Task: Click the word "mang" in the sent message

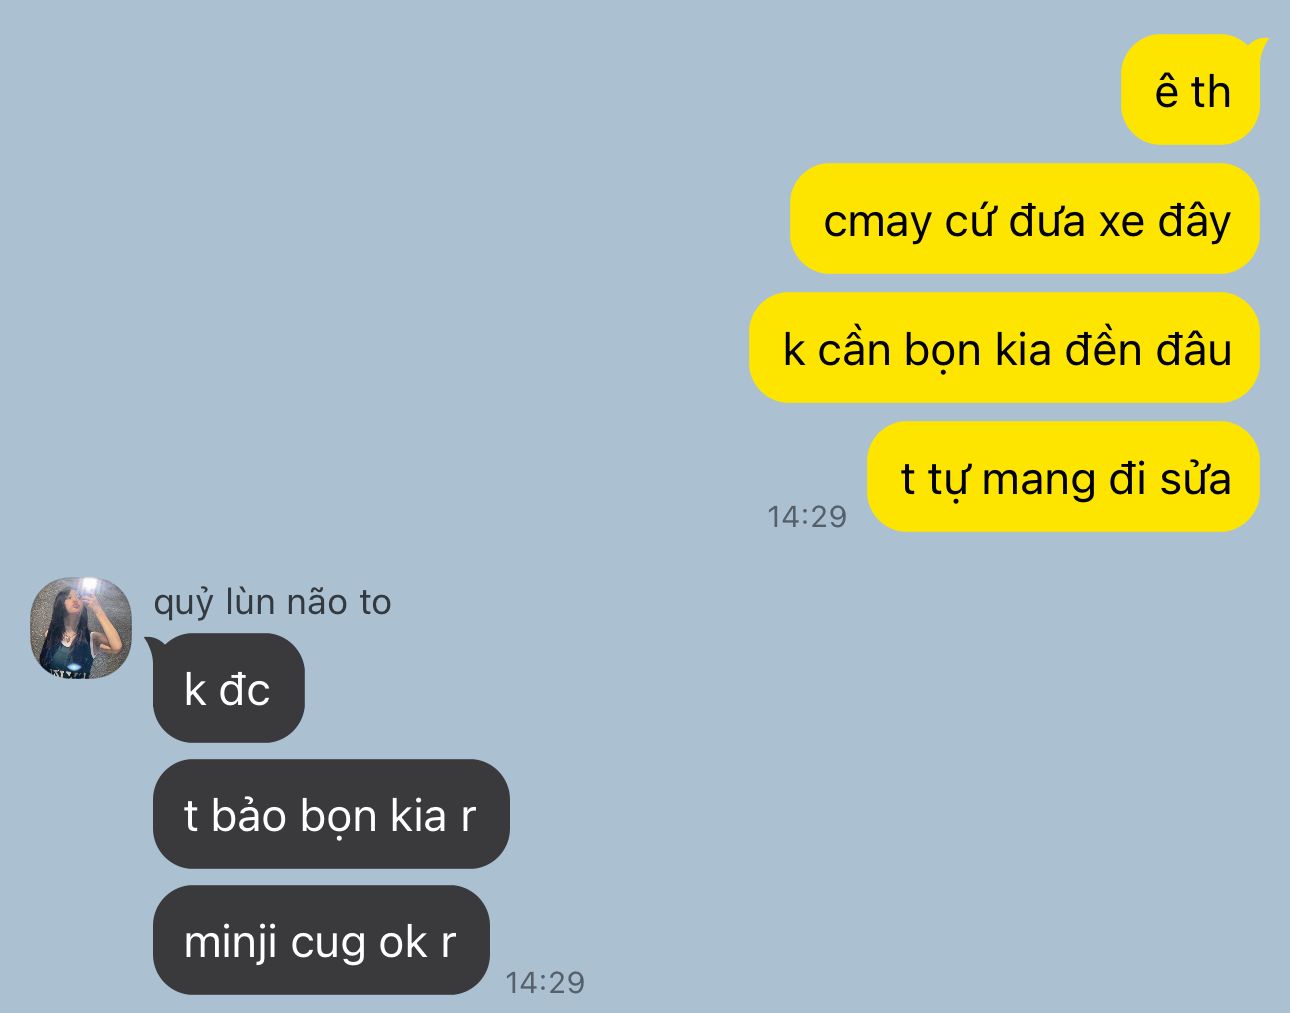Action: tap(1039, 482)
